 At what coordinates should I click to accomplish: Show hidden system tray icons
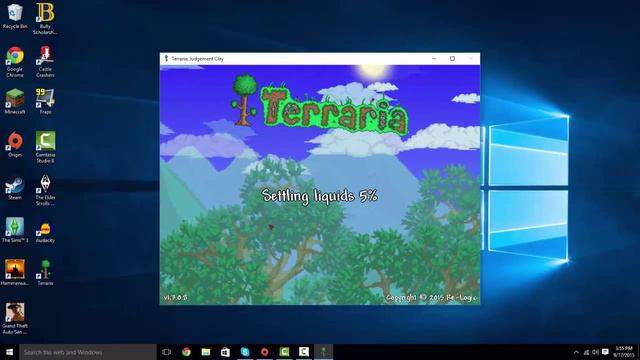click(576, 352)
